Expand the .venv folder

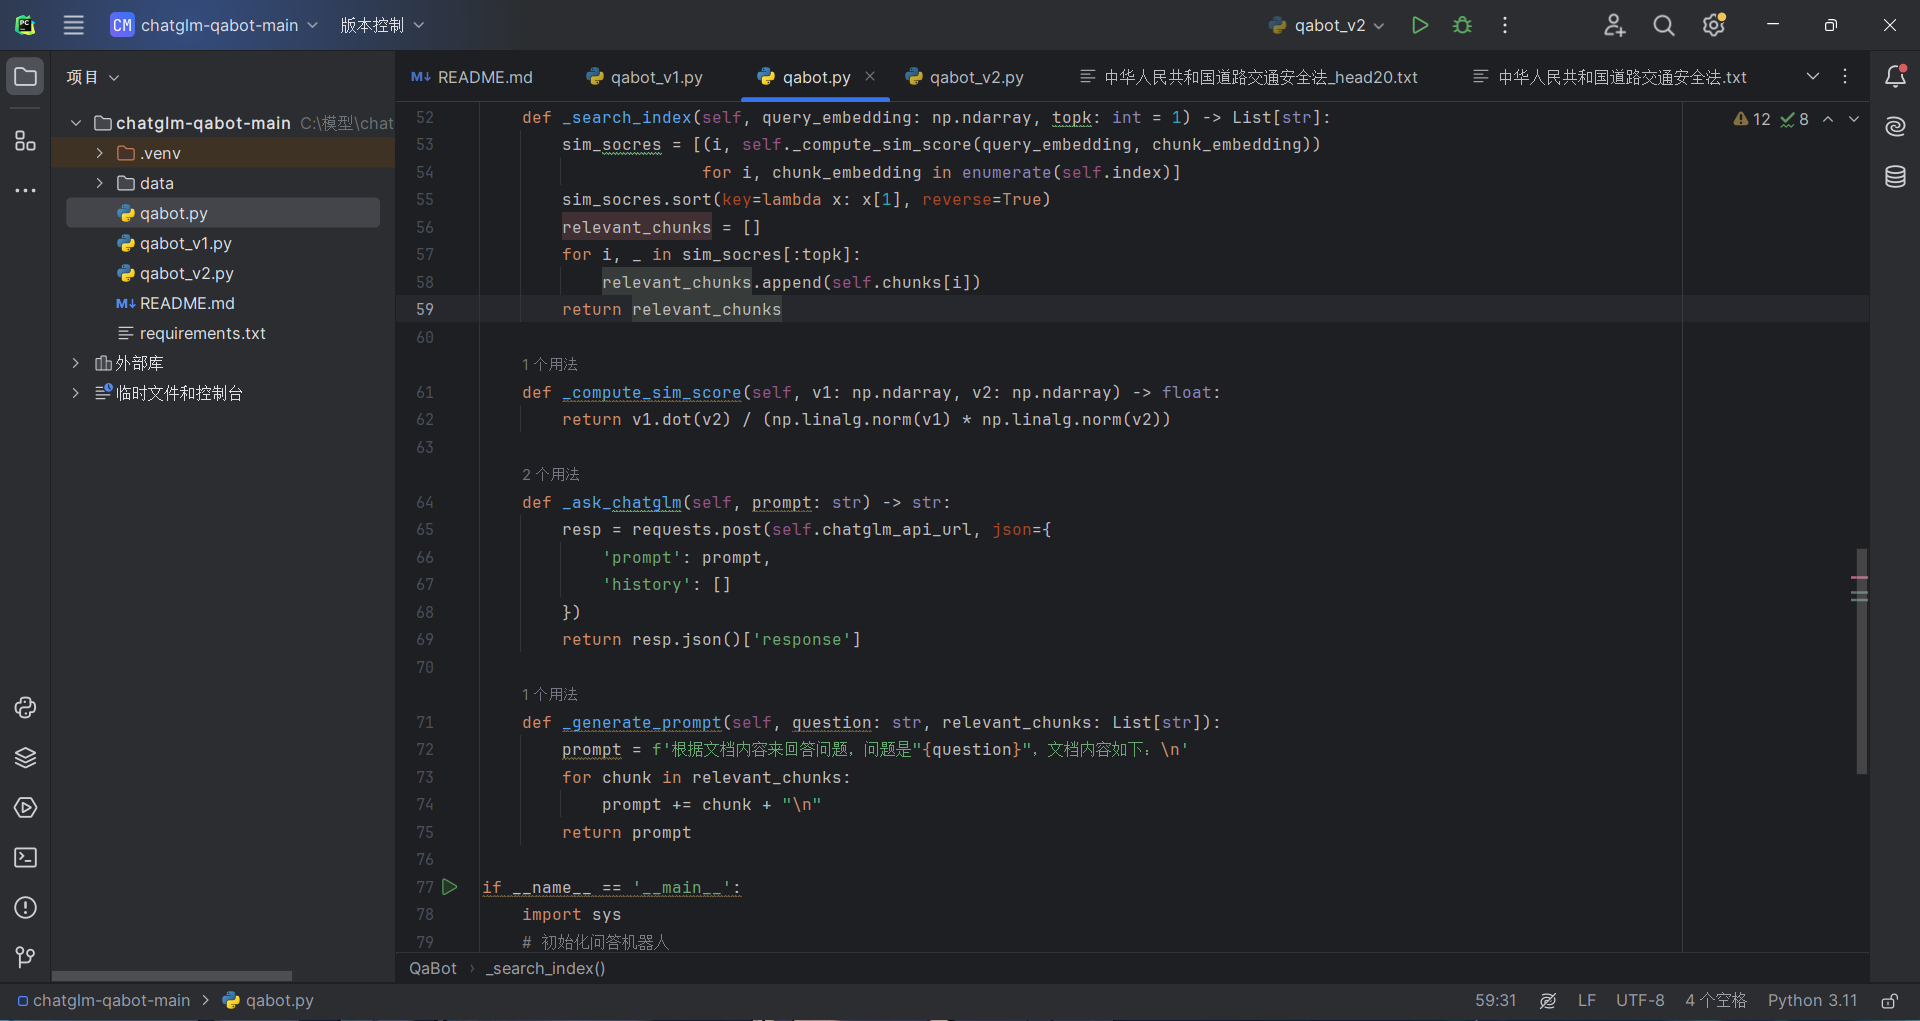pos(99,153)
